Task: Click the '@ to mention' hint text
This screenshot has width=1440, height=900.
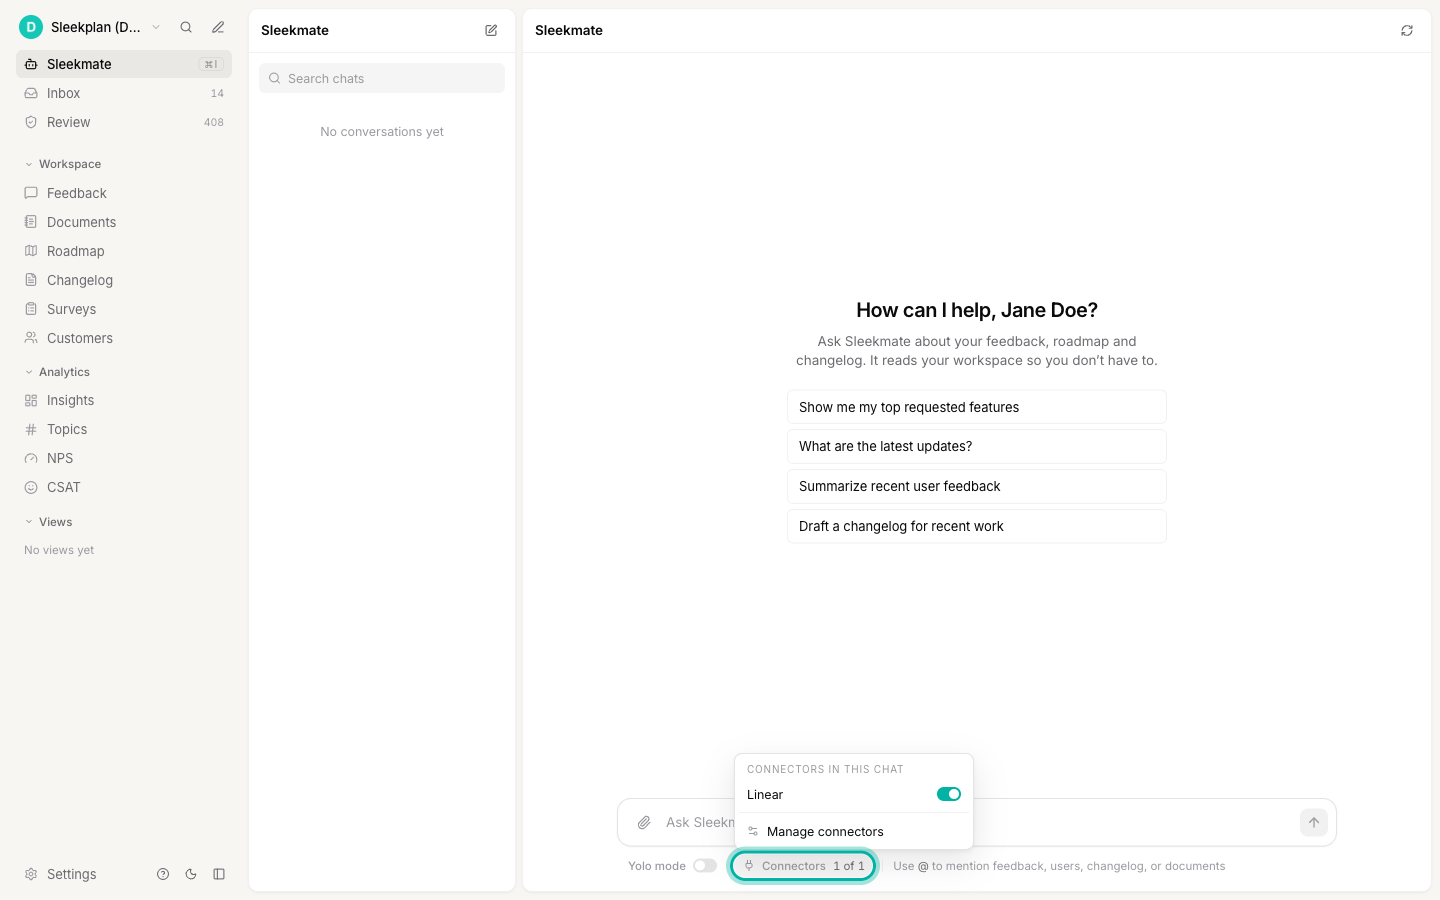Action: (1059, 866)
